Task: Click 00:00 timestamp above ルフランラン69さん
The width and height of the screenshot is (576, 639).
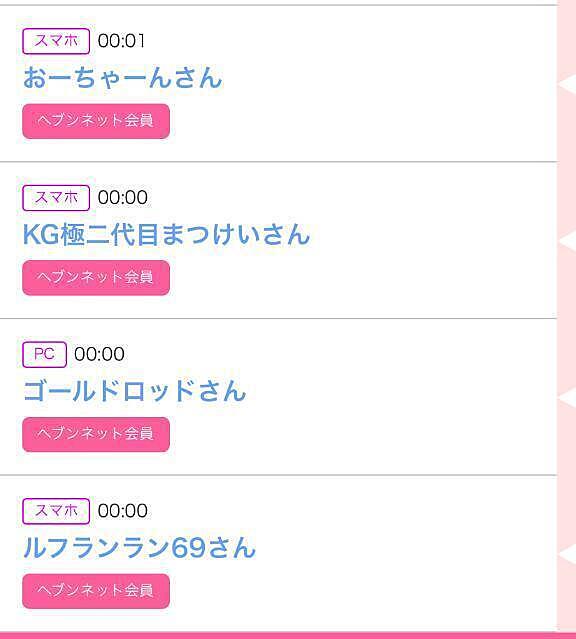Action: point(123,511)
